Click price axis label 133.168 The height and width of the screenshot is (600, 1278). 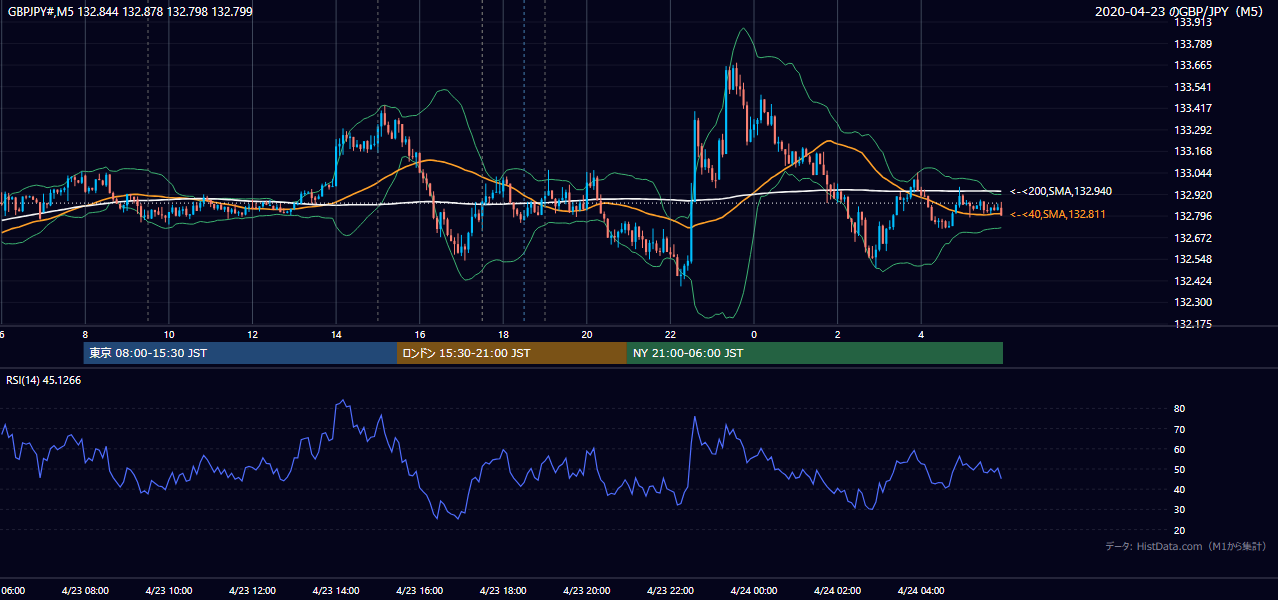coord(1193,152)
